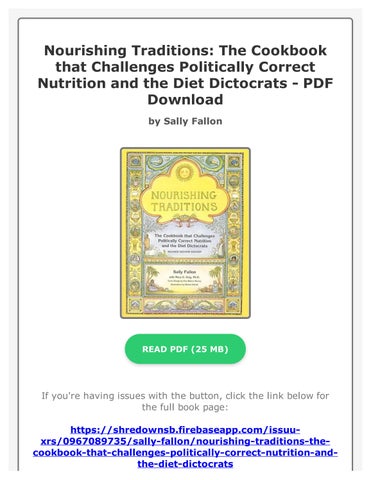Screen dimensions: 371x480
Task: Click the Sally Fallon author panel on the cover
Action: pyautogui.click(x=184, y=277)
